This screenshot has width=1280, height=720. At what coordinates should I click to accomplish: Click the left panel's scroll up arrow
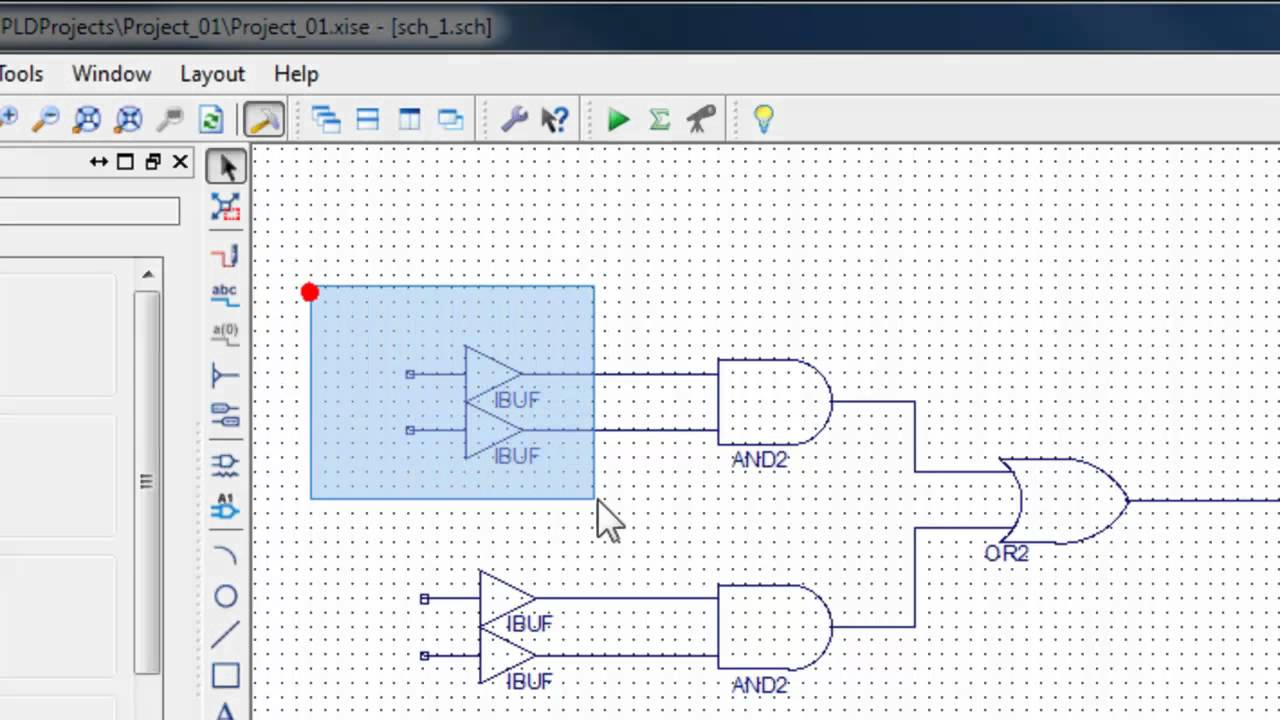148,274
